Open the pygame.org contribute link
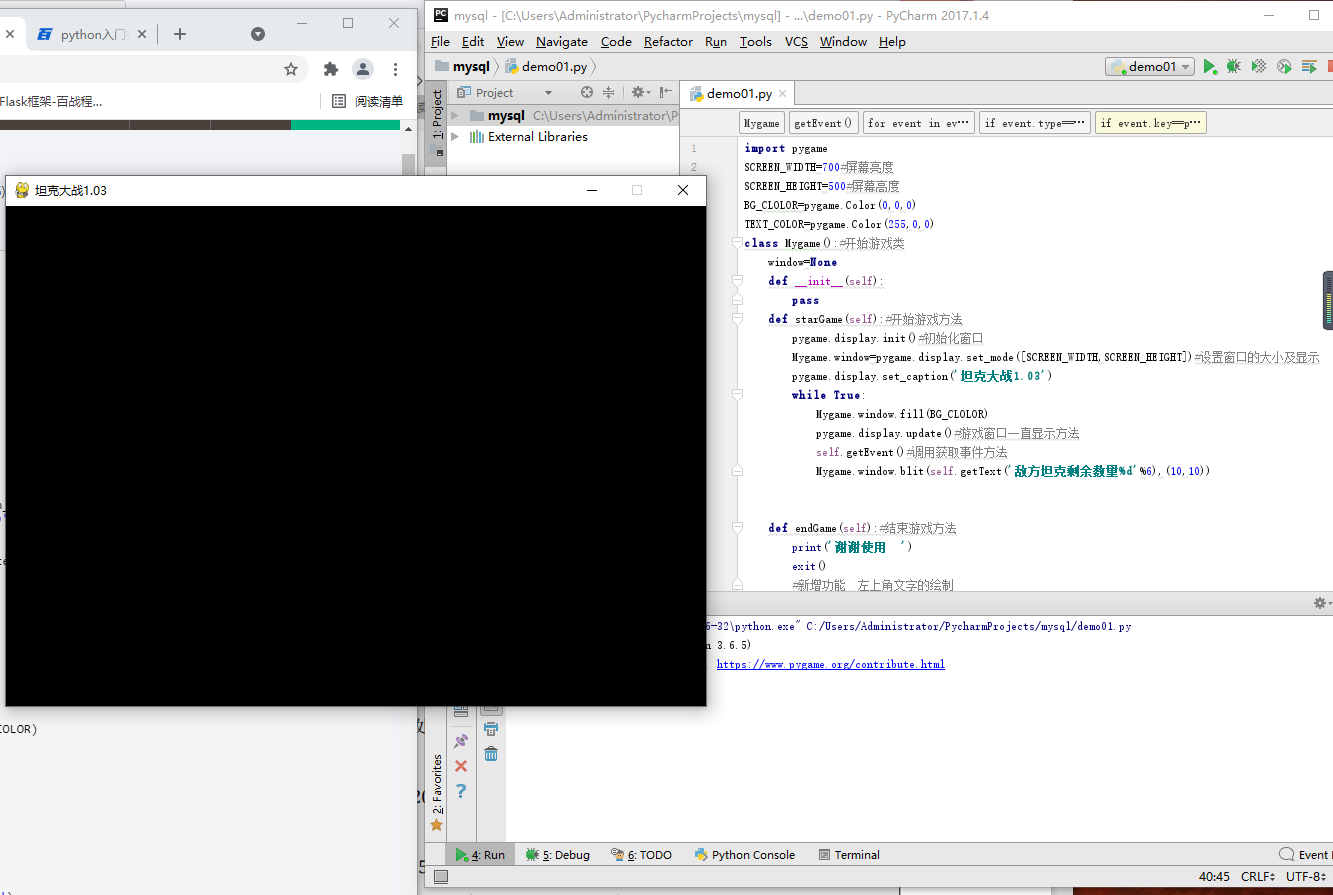The height and width of the screenshot is (895, 1333). tap(830, 664)
